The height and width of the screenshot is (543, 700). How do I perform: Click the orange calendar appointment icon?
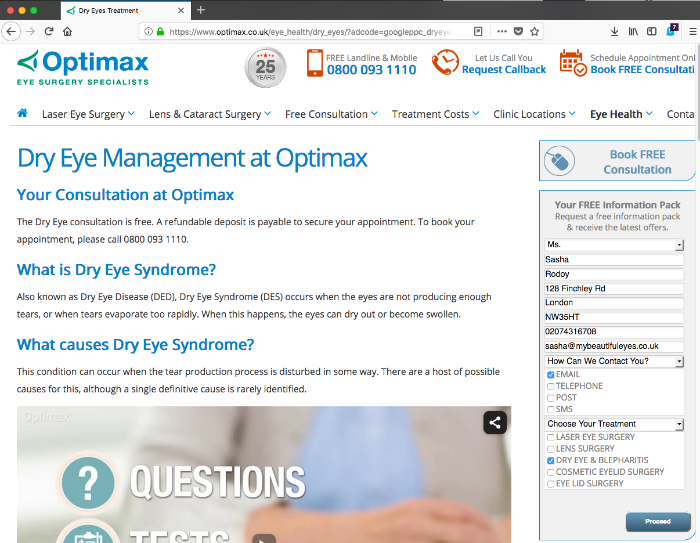pos(573,63)
